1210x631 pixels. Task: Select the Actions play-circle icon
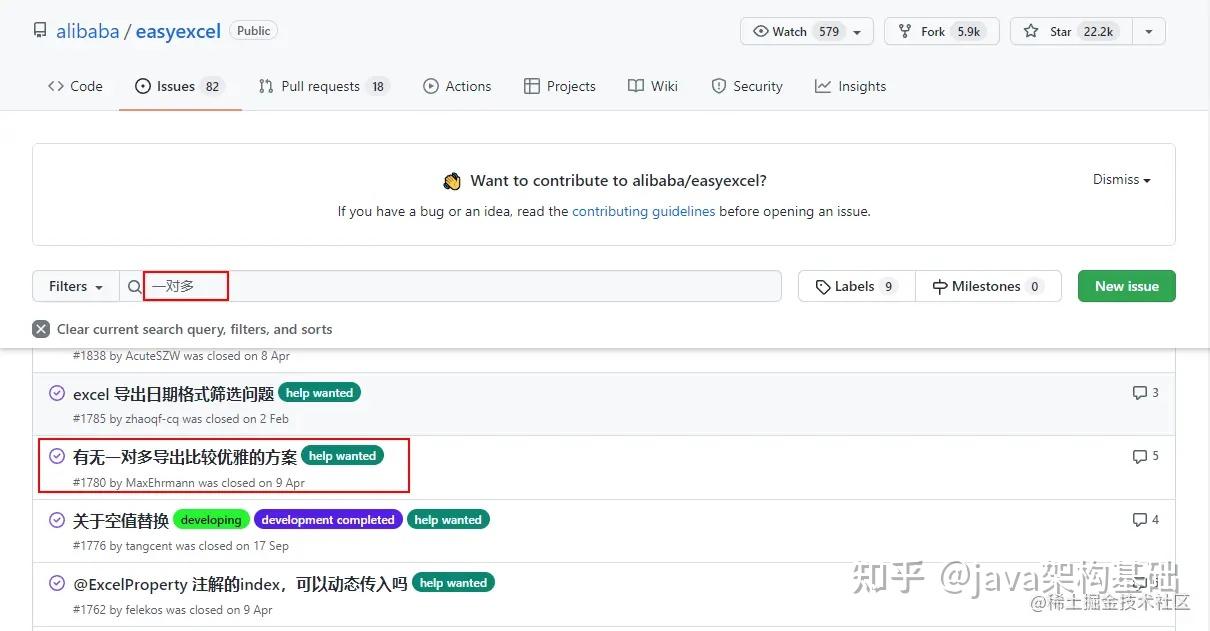430,86
